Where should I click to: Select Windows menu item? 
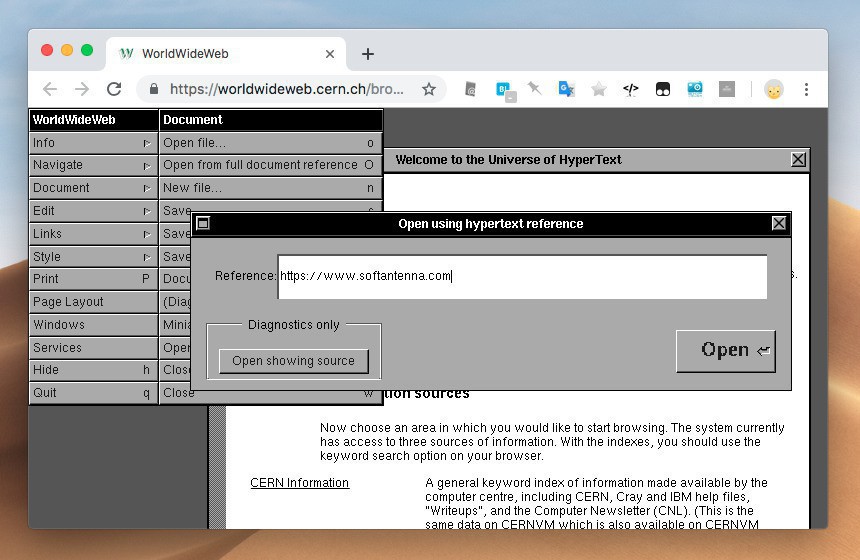[94, 325]
